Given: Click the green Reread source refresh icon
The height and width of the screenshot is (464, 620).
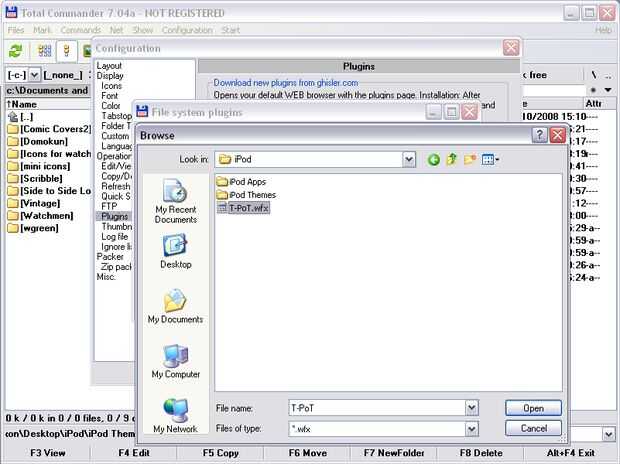Looking at the screenshot, I should [16, 51].
